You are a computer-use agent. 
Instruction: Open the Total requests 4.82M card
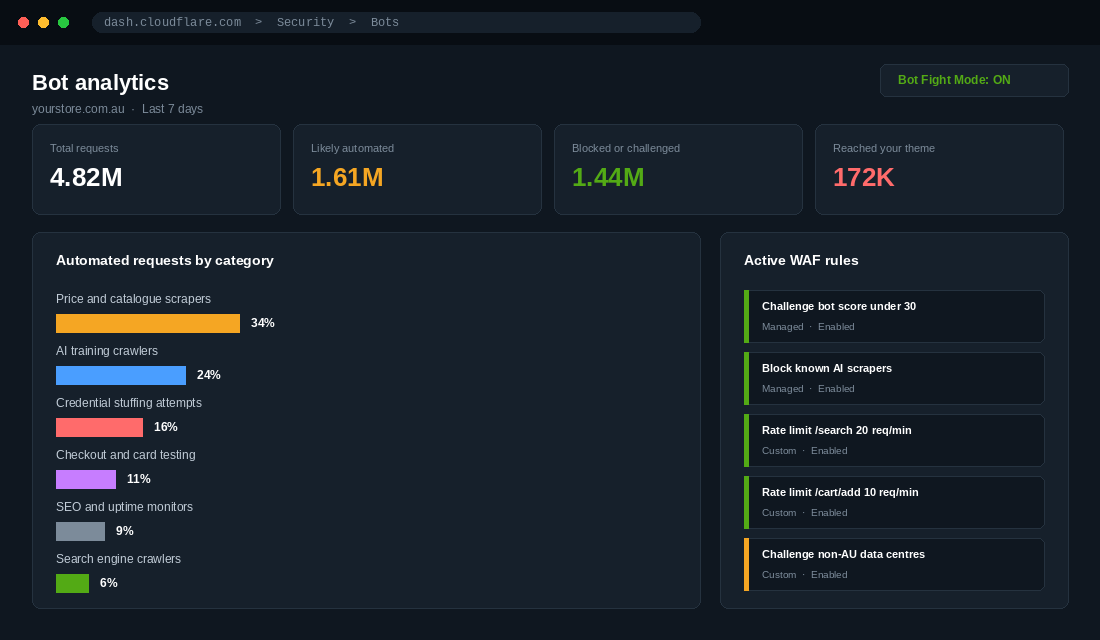tap(156, 169)
